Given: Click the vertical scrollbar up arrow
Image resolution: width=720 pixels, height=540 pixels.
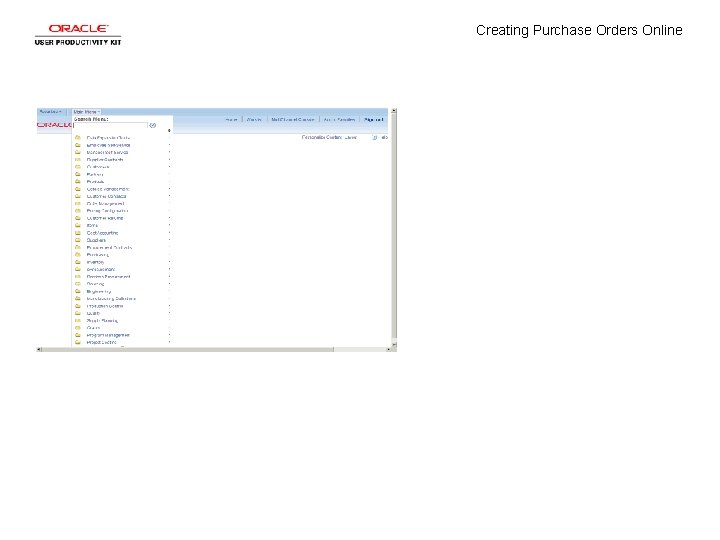Looking at the screenshot, I should click(x=394, y=111).
